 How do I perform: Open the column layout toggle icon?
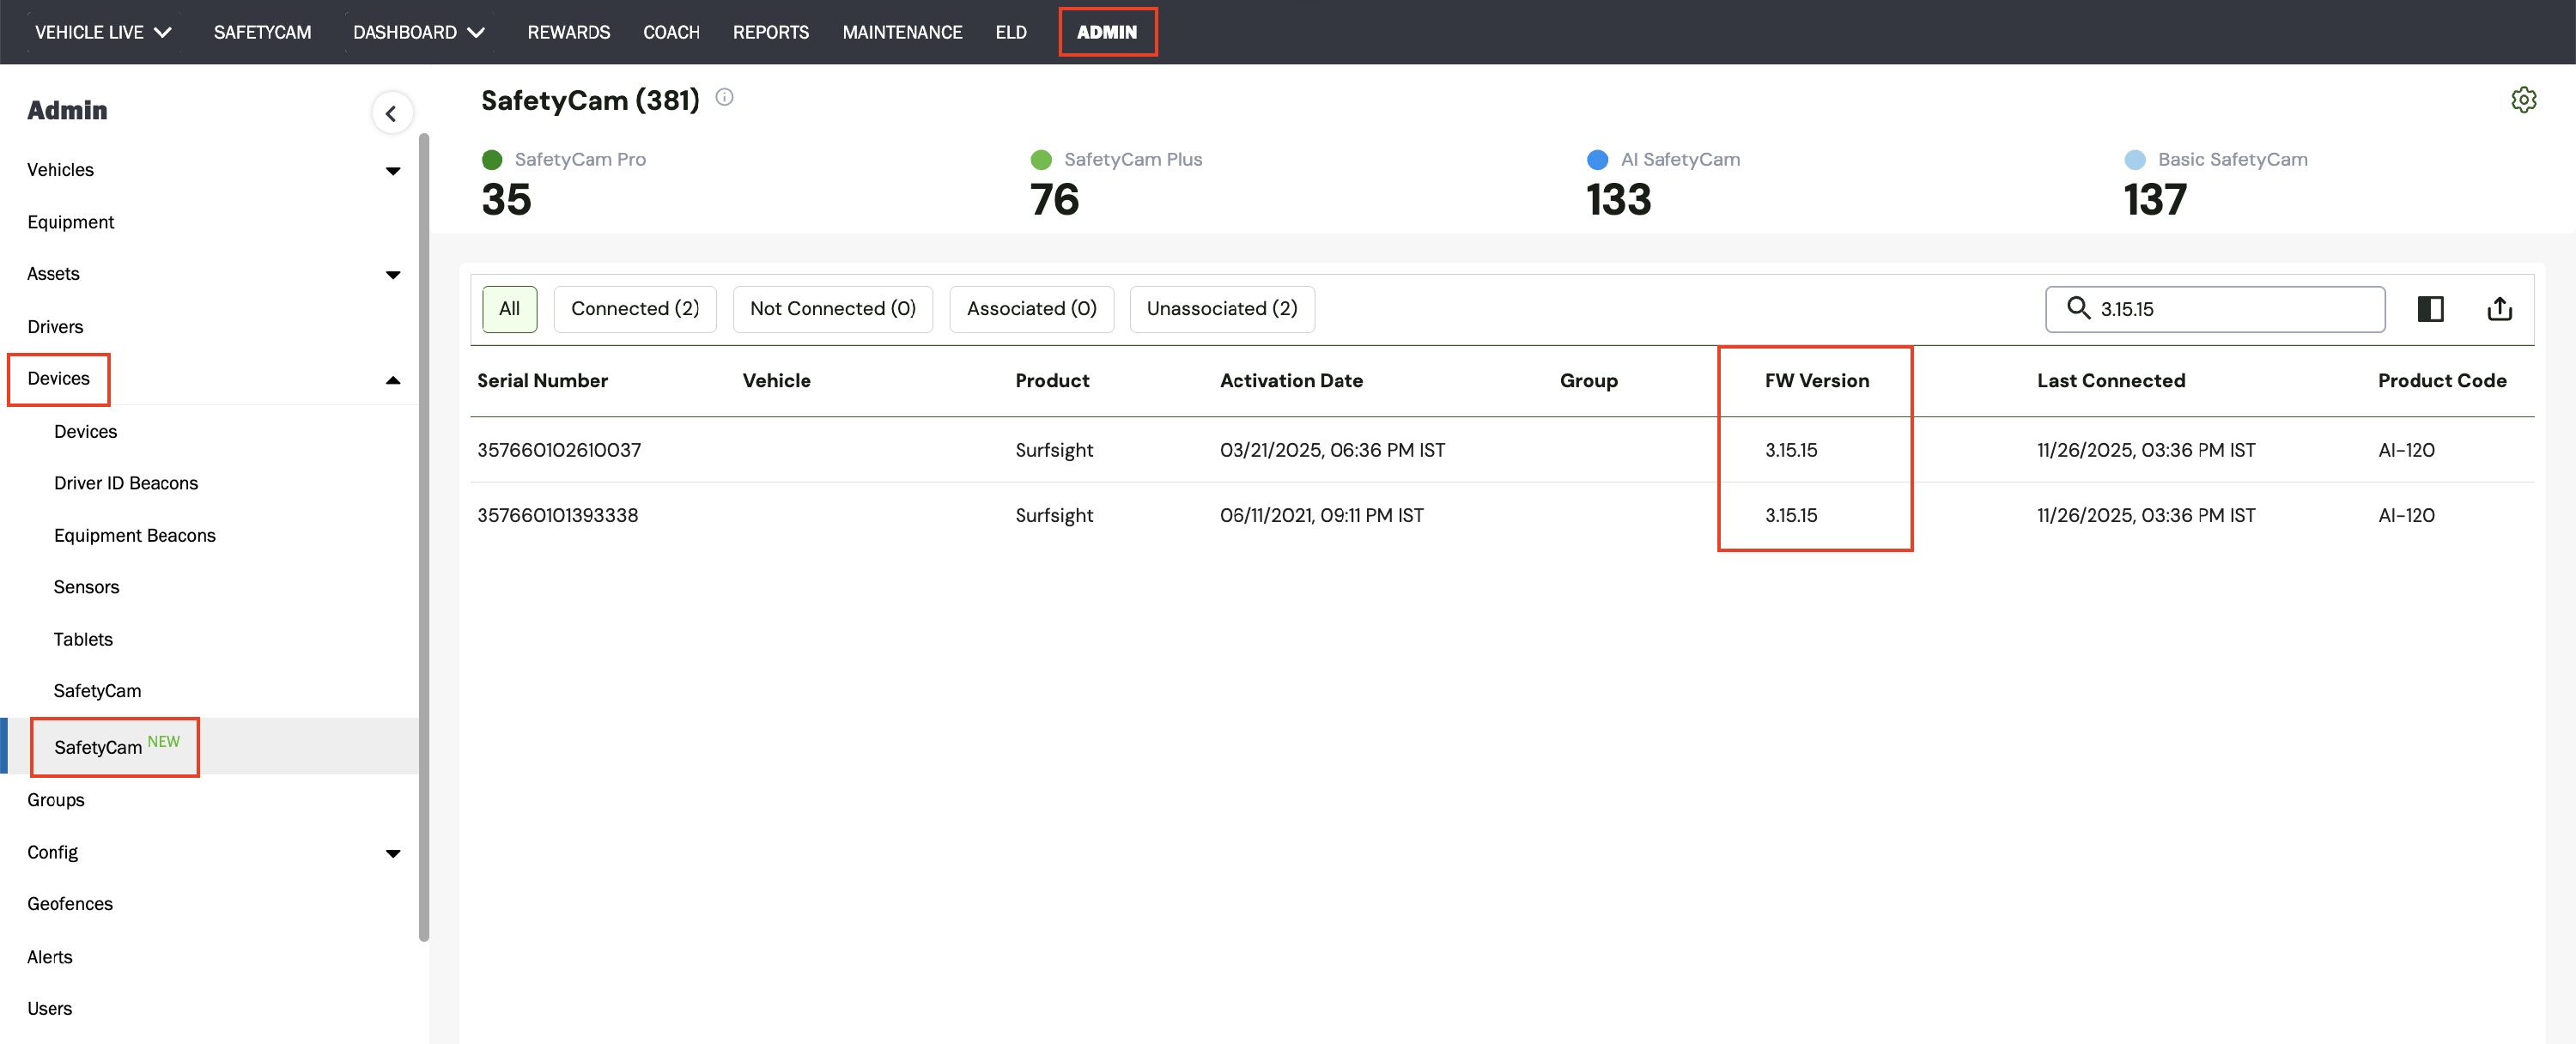(x=2430, y=309)
